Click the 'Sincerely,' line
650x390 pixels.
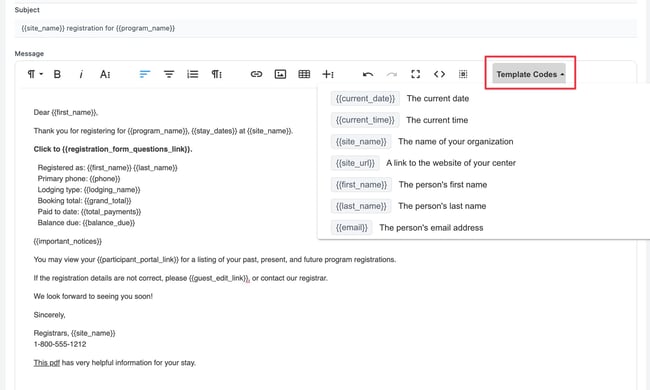coord(49,315)
